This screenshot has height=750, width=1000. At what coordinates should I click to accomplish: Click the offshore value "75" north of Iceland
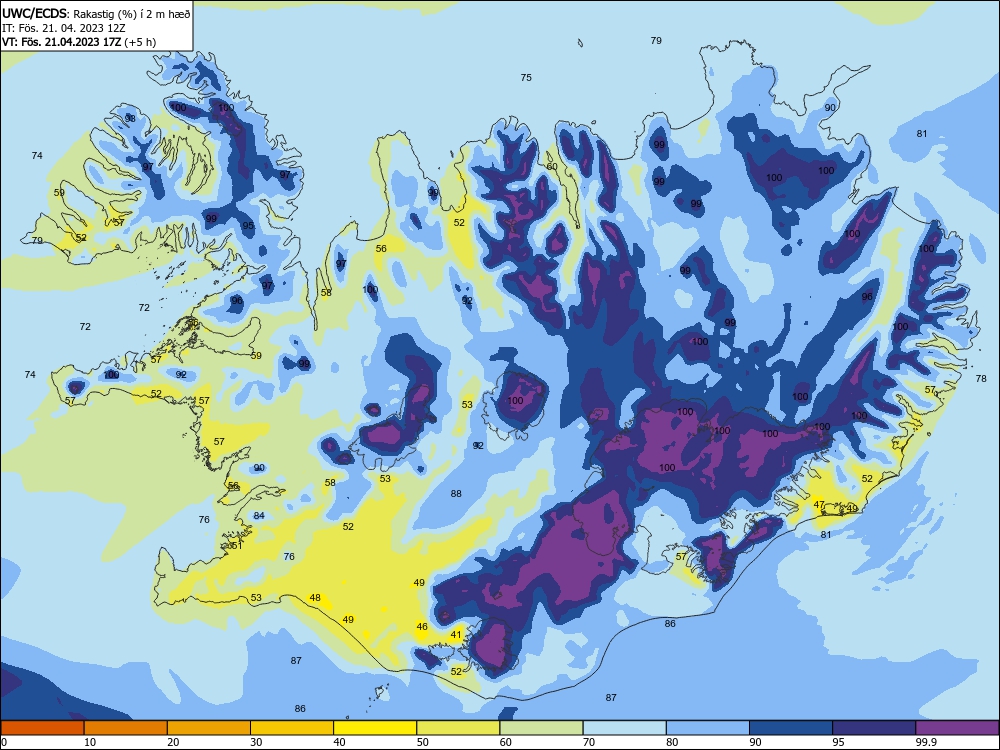click(x=526, y=77)
